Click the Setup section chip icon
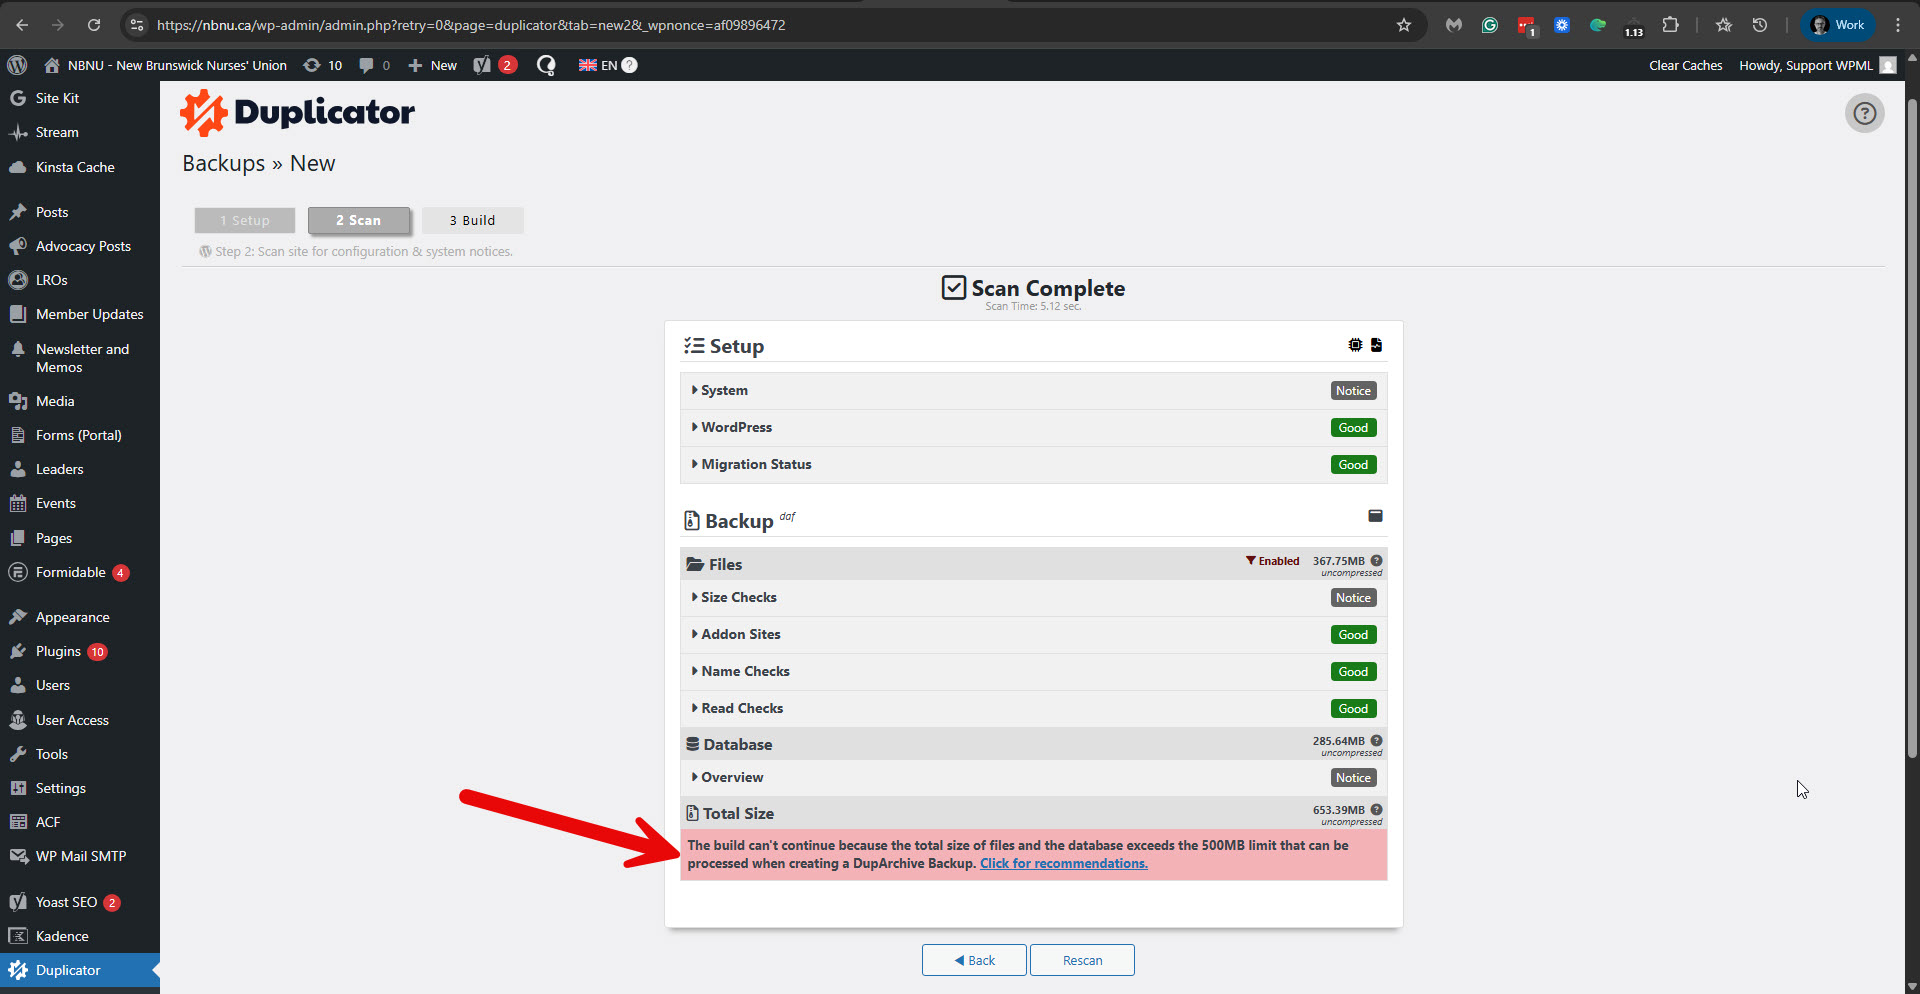Image resolution: width=1920 pixels, height=994 pixels. point(1355,345)
